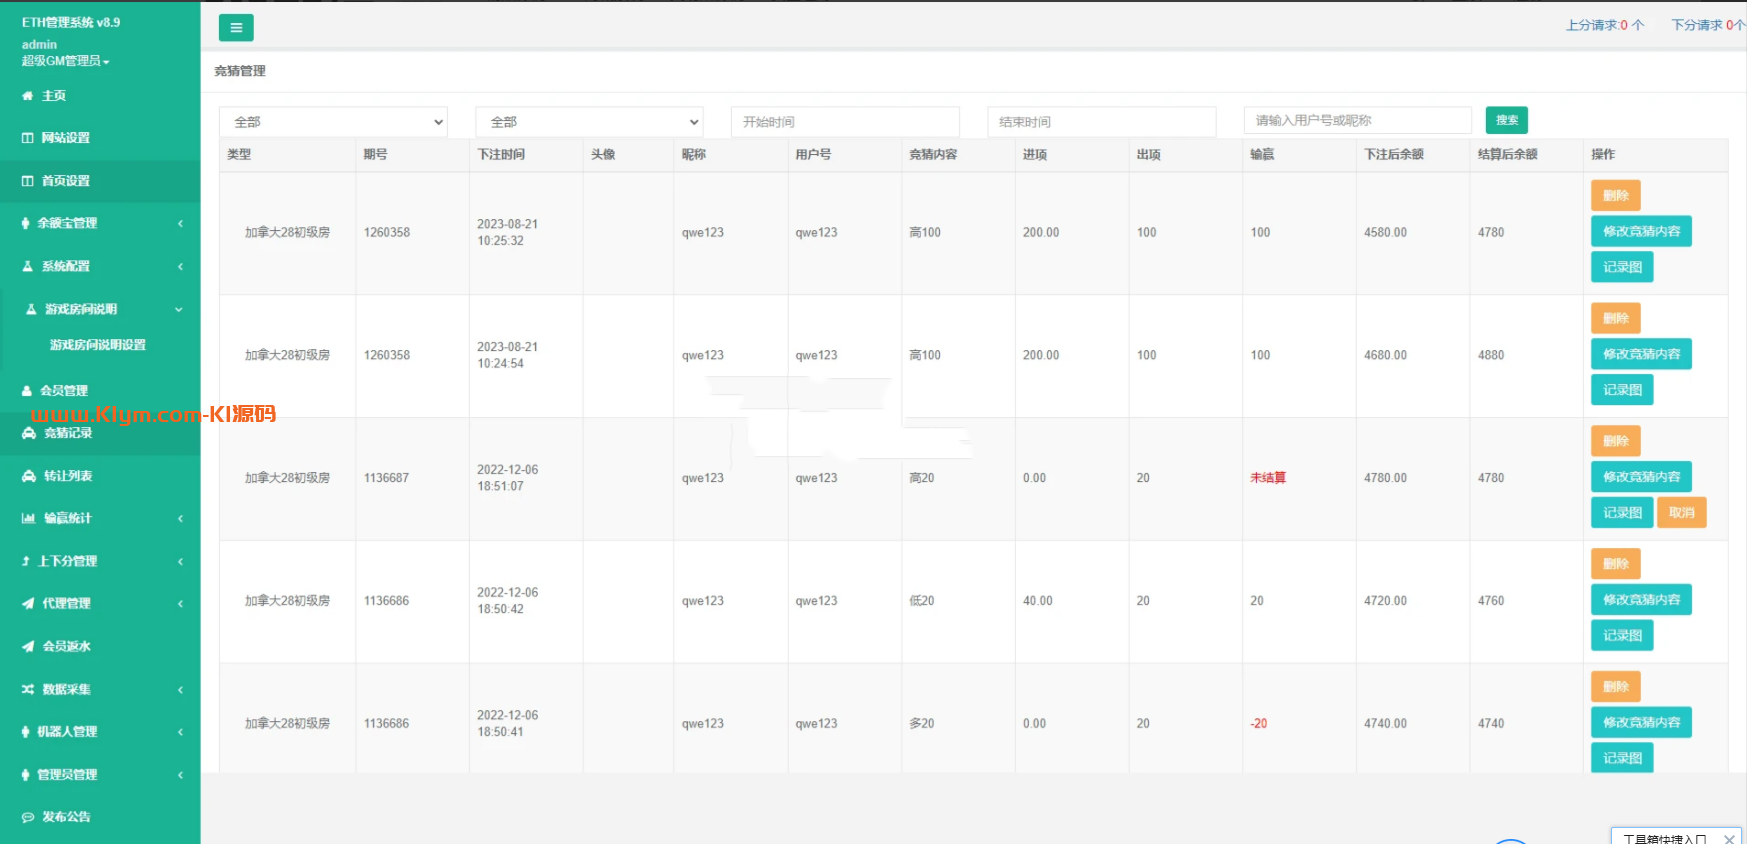
Task: Click 修改竞猜内容 for the 18:50:42 bet
Action: click(x=1641, y=600)
